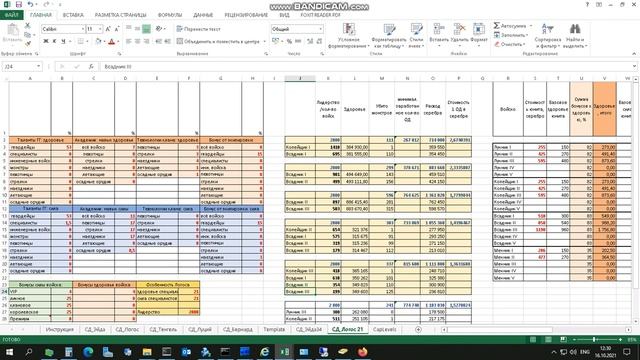The width and height of the screenshot is (640, 360).
Task: Switch to Normal view in status bar
Action: [533, 340]
